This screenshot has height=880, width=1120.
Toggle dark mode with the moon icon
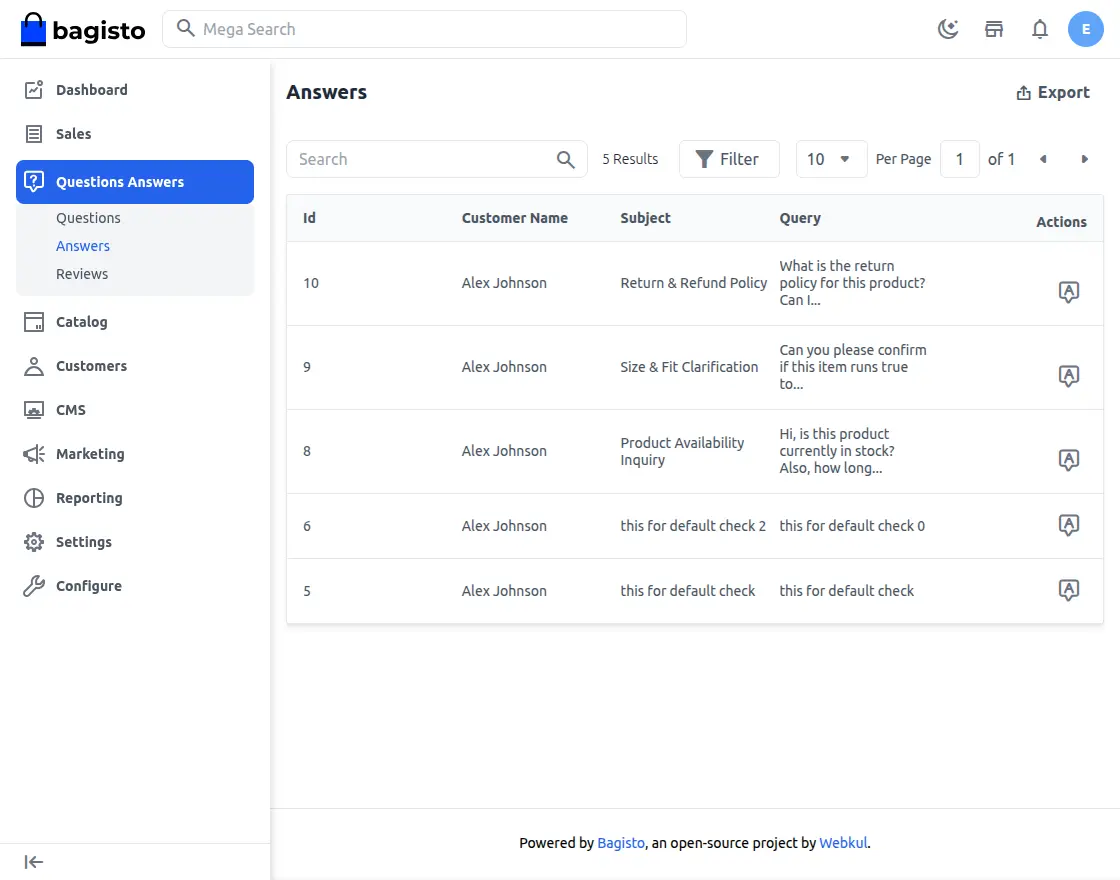coord(947,29)
